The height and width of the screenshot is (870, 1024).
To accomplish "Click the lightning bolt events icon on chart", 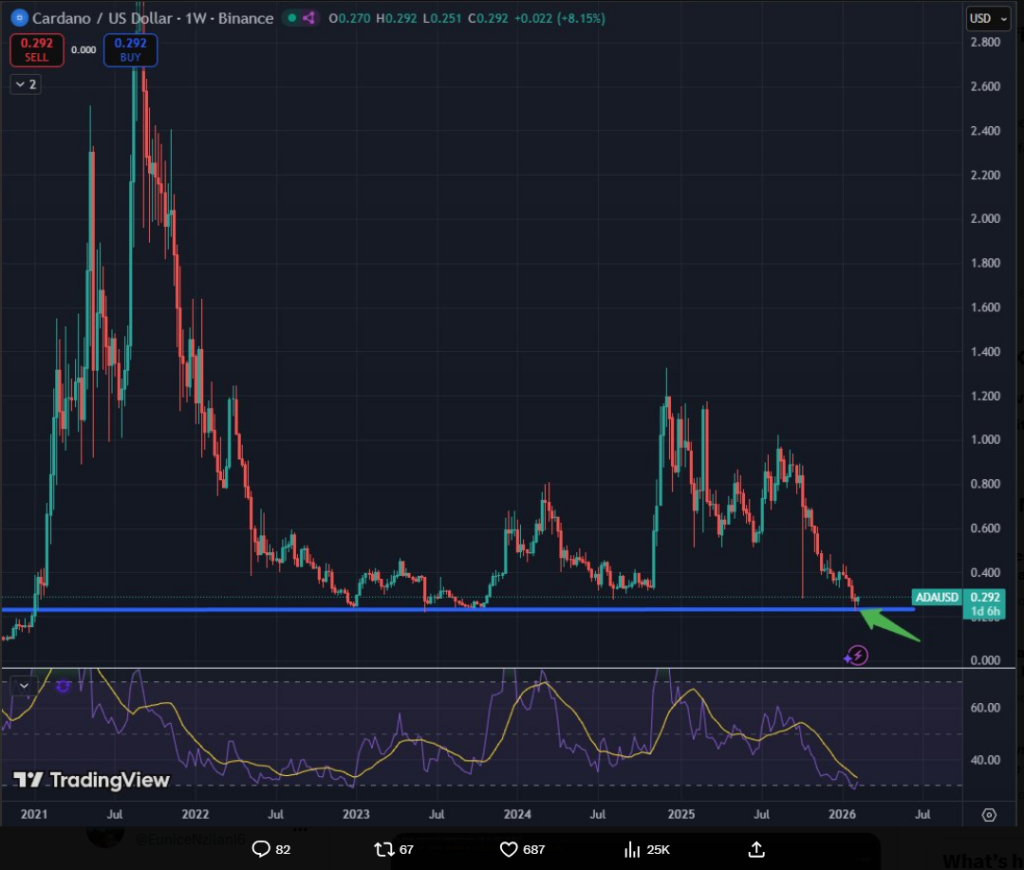I will [856, 656].
